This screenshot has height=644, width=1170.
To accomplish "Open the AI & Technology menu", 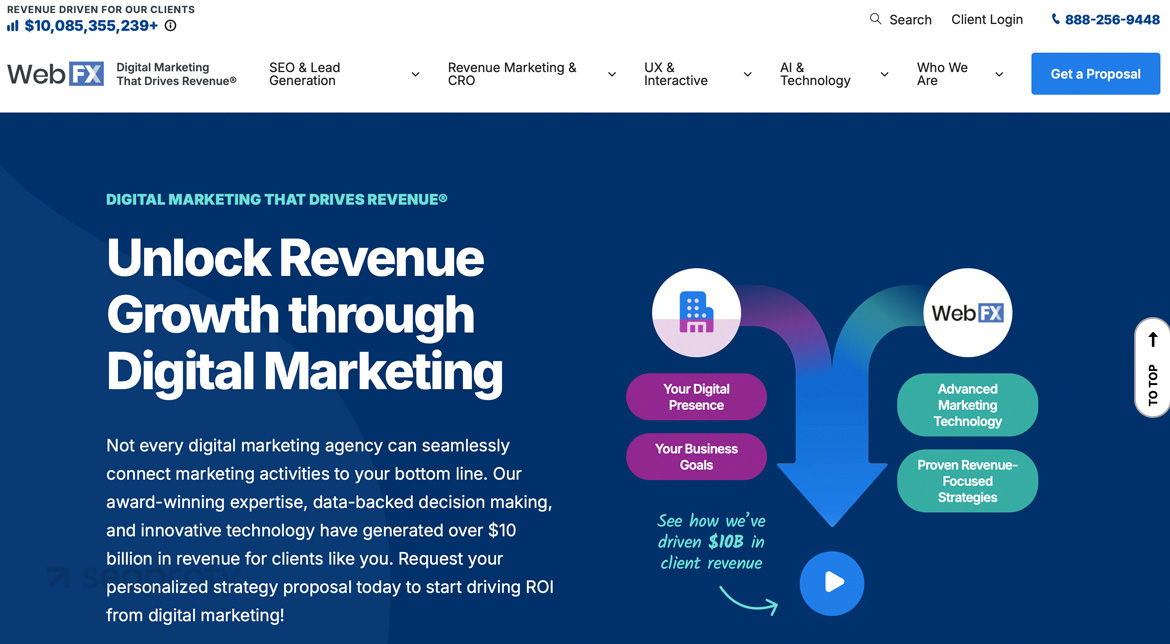I will pos(815,74).
